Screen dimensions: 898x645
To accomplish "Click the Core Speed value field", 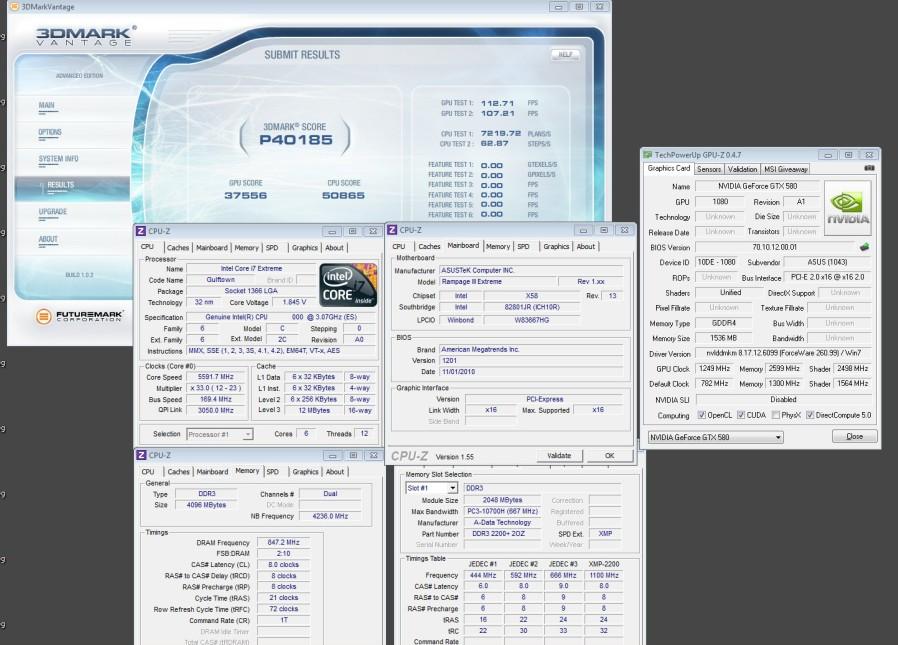I will [x=216, y=377].
